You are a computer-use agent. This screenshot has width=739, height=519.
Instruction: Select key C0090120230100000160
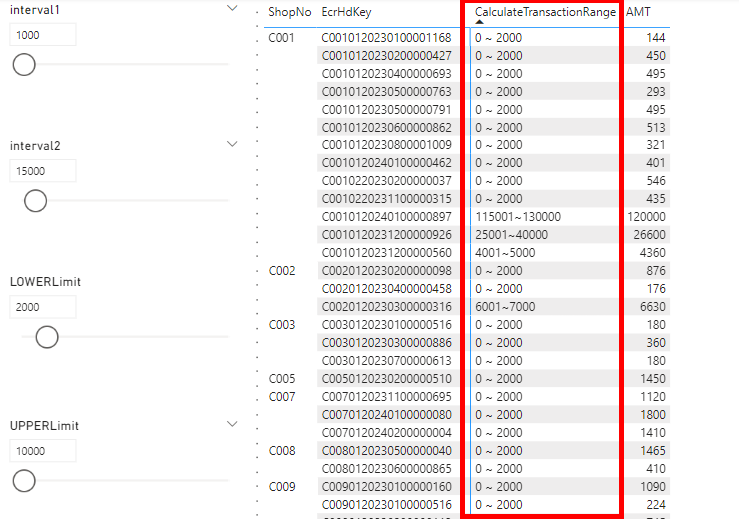point(386,486)
